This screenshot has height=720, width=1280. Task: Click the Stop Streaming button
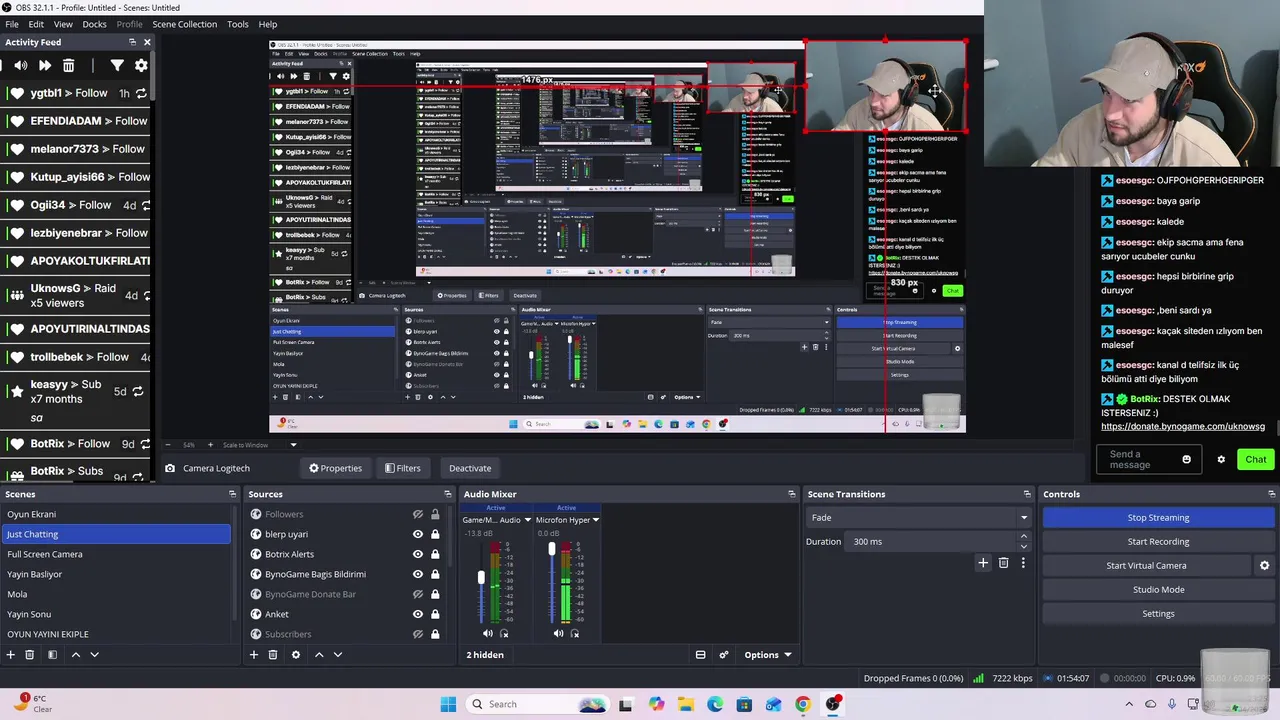[x=1158, y=517]
